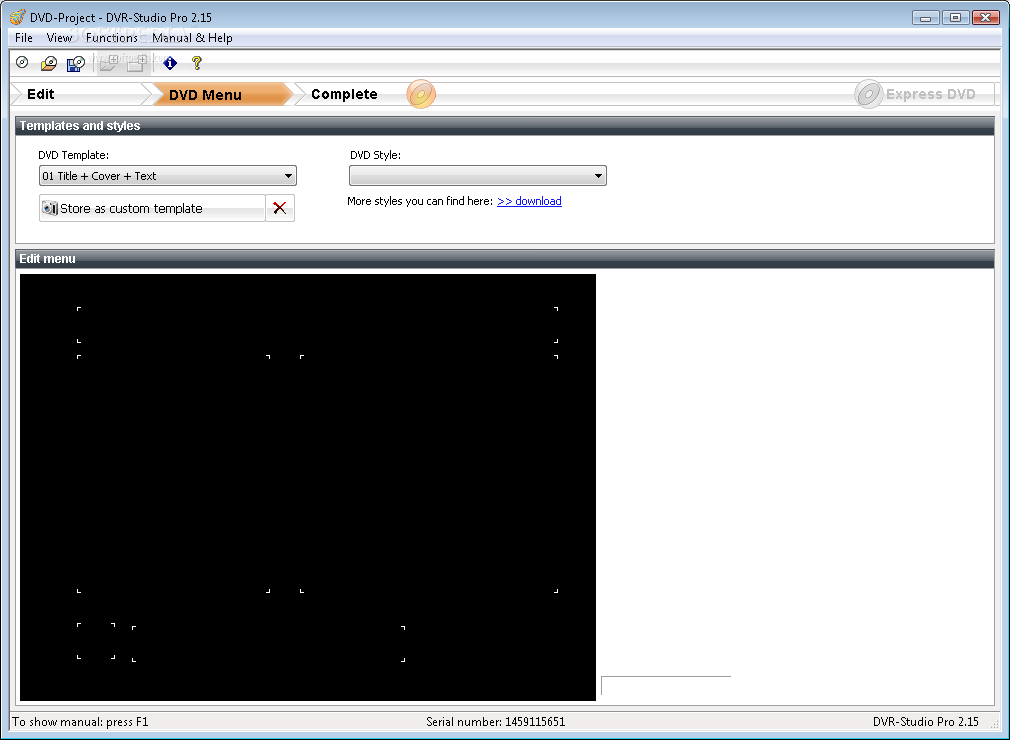The height and width of the screenshot is (740, 1010).
Task: Click the Edit menu panel header
Action: click(505, 259)
